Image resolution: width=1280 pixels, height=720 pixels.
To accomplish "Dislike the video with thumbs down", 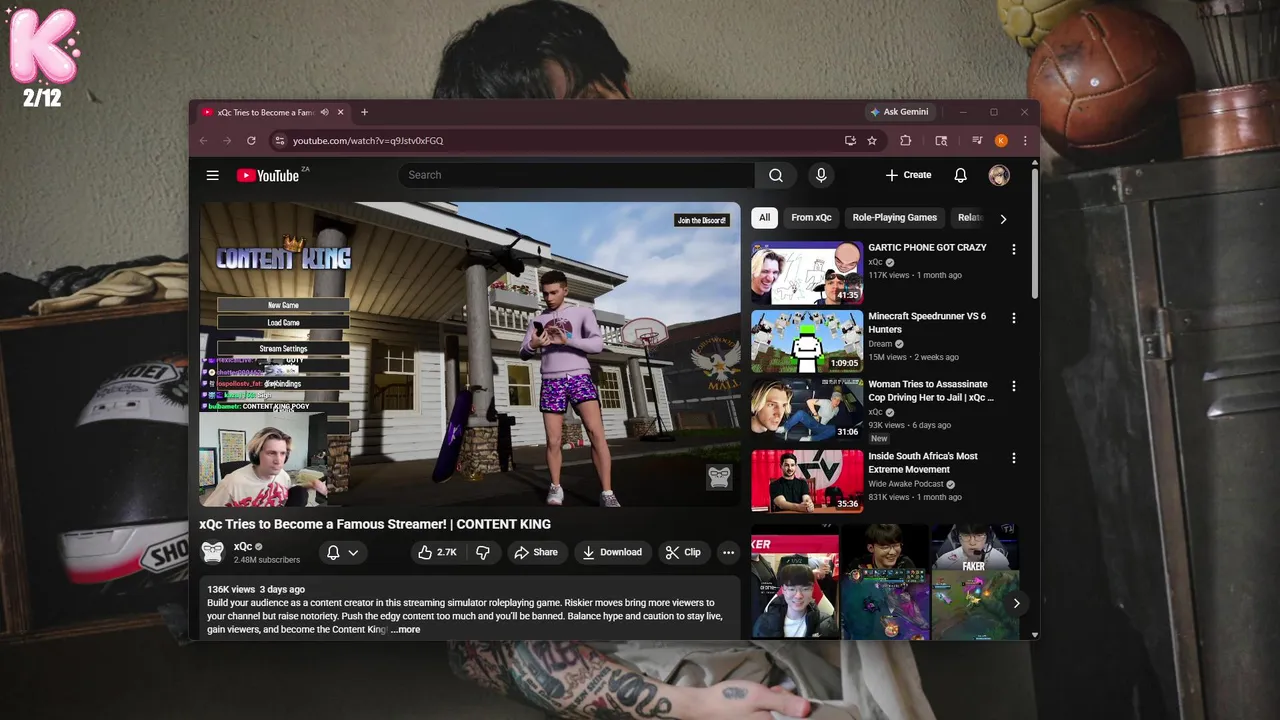I will (483, 552).
